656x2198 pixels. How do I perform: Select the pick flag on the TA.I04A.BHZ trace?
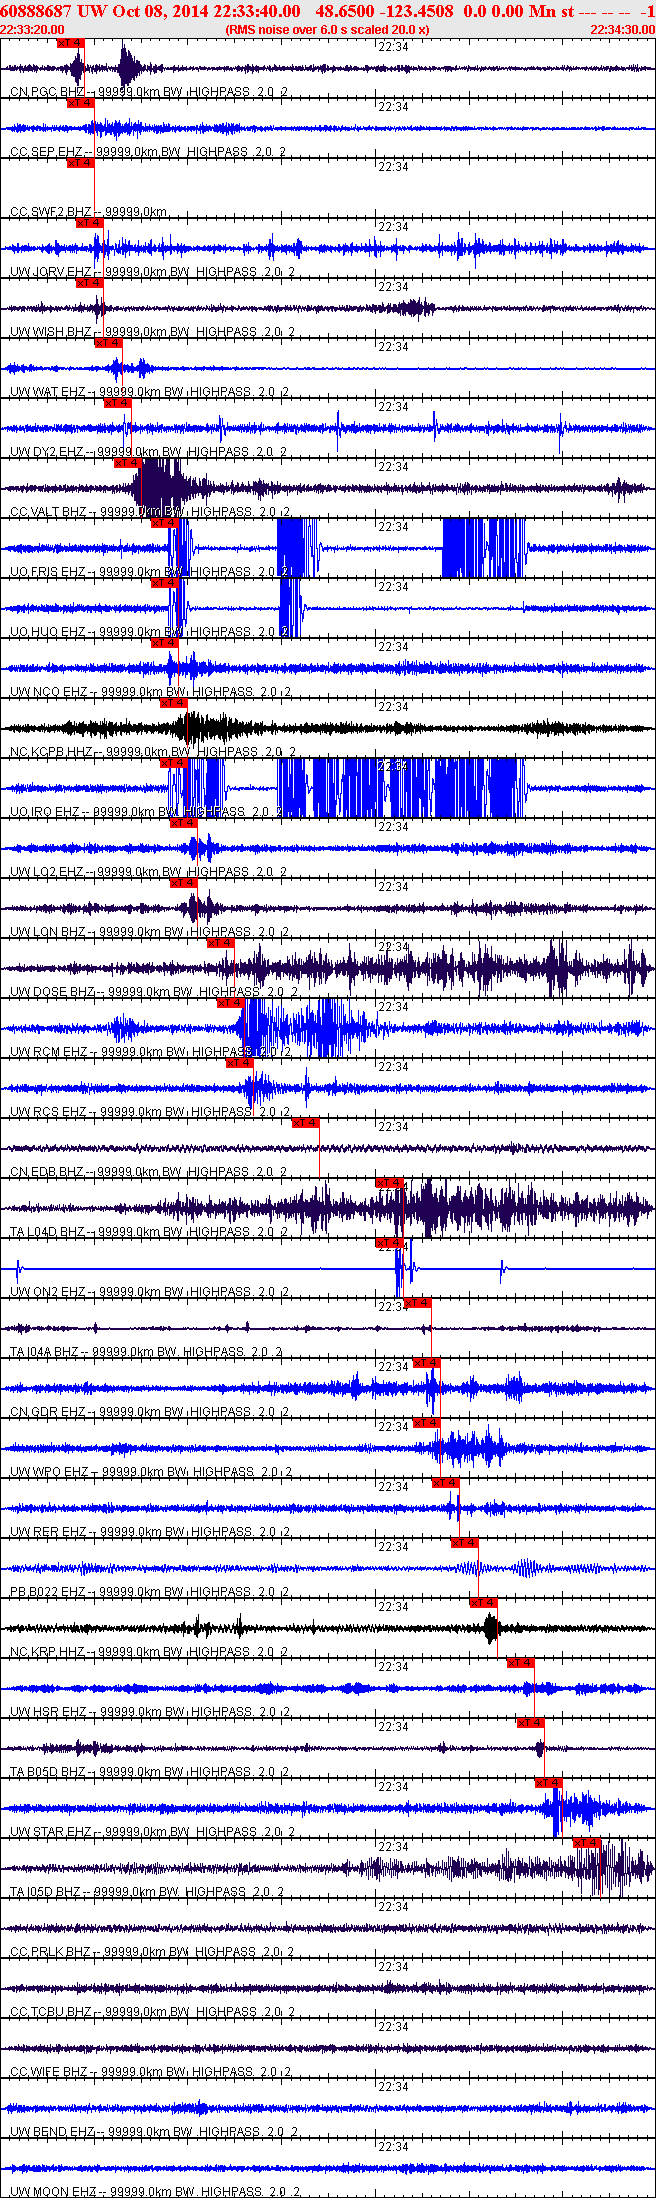417,1303
